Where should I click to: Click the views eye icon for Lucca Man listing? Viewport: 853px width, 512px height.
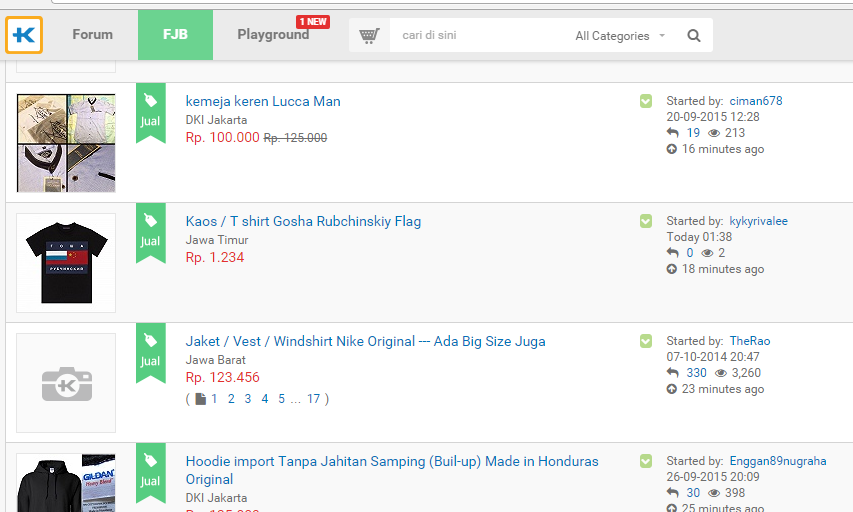[x=714, y=133]
